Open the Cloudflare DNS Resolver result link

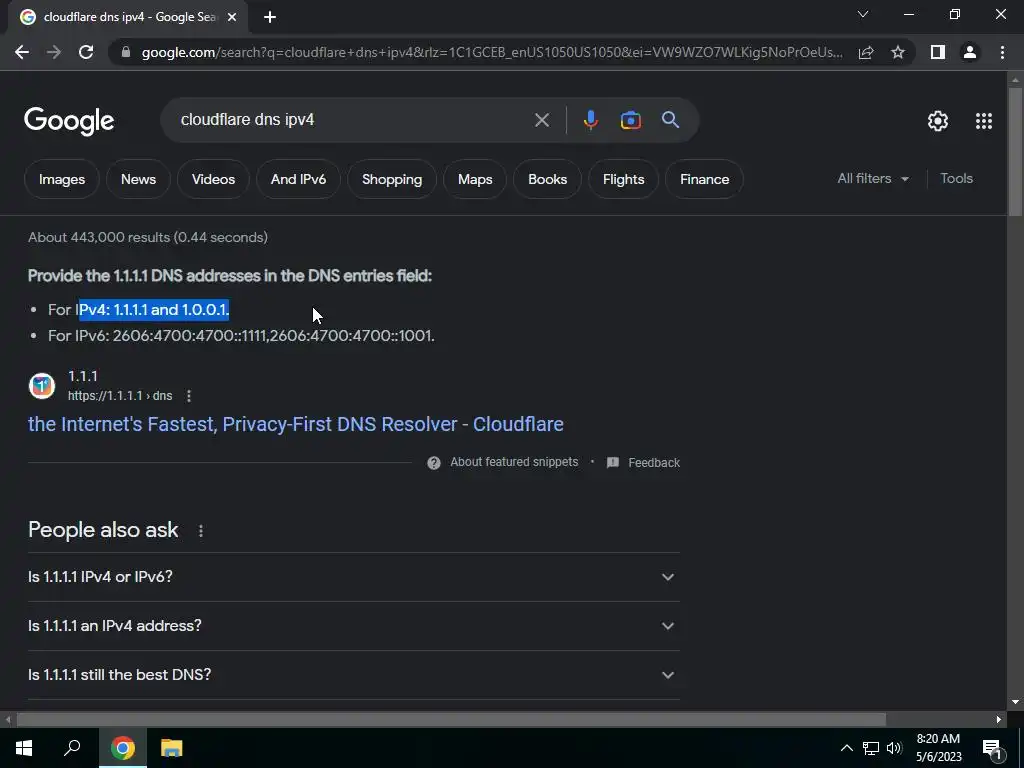point(295,424)
